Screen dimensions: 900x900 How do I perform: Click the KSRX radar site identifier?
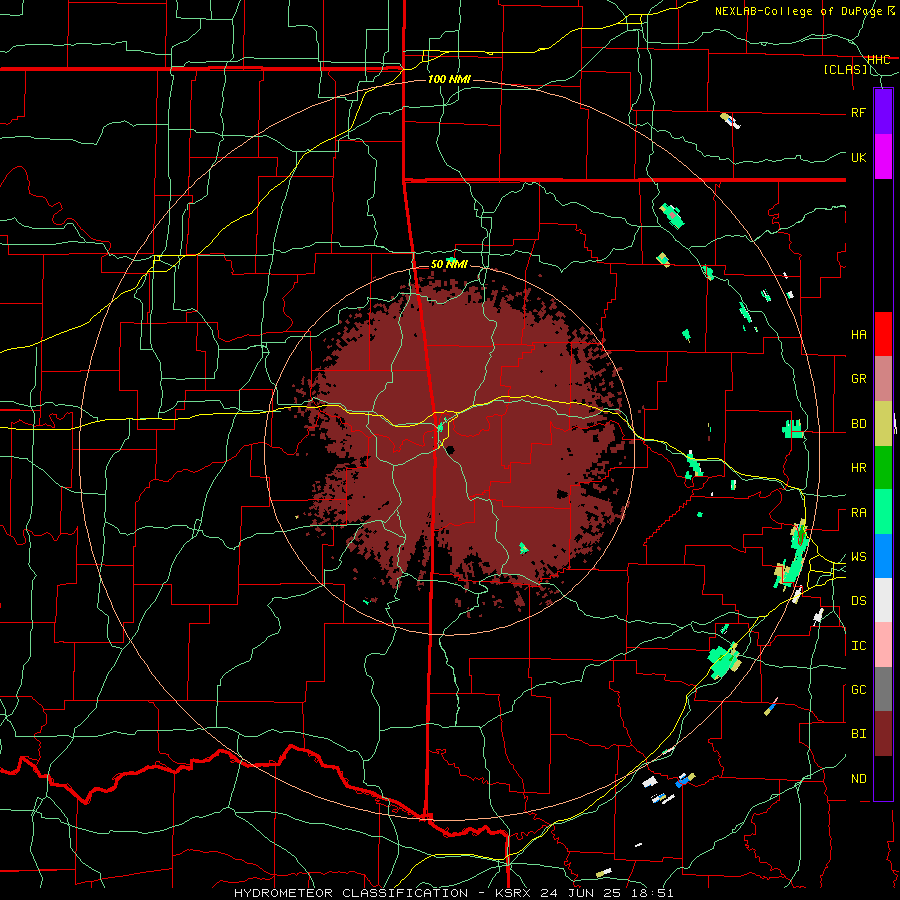pos(513,893)
